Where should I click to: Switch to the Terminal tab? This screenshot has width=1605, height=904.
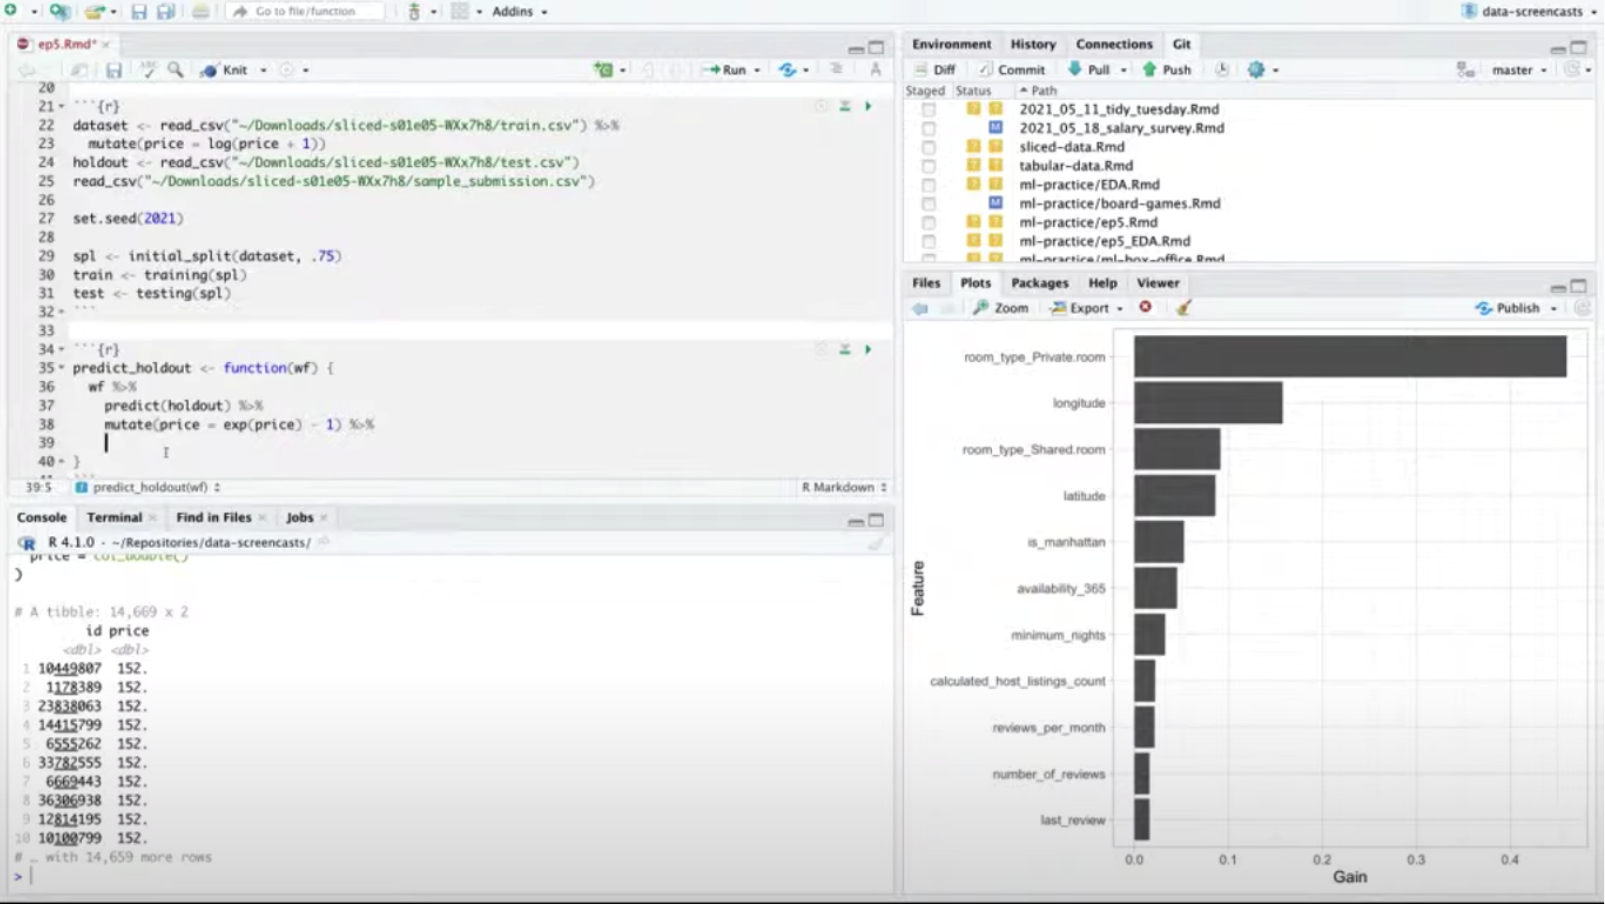(114, 517)
